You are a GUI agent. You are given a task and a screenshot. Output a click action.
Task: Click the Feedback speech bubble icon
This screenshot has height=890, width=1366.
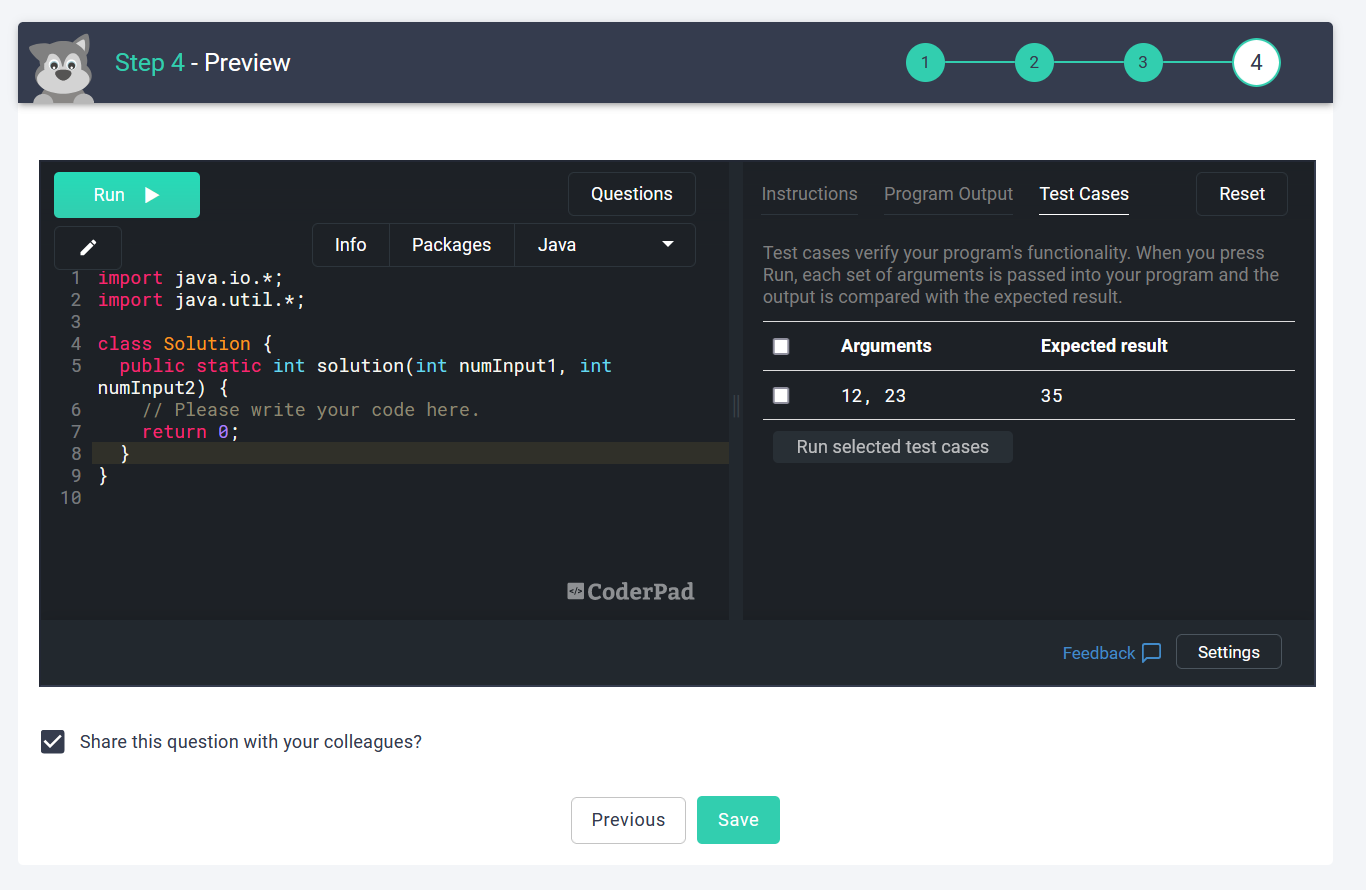coord(1152,653)
